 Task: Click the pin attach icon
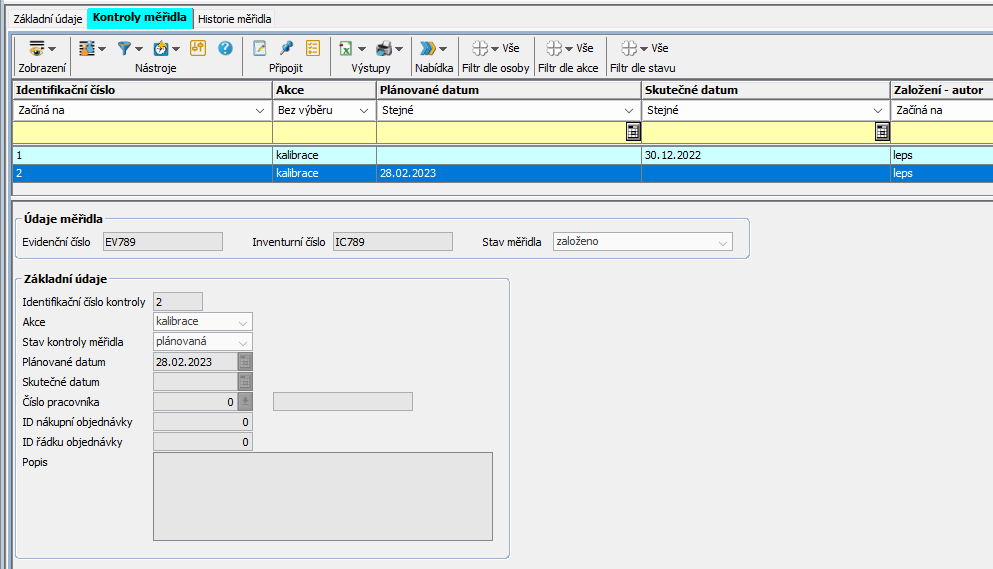click(286, 48)
